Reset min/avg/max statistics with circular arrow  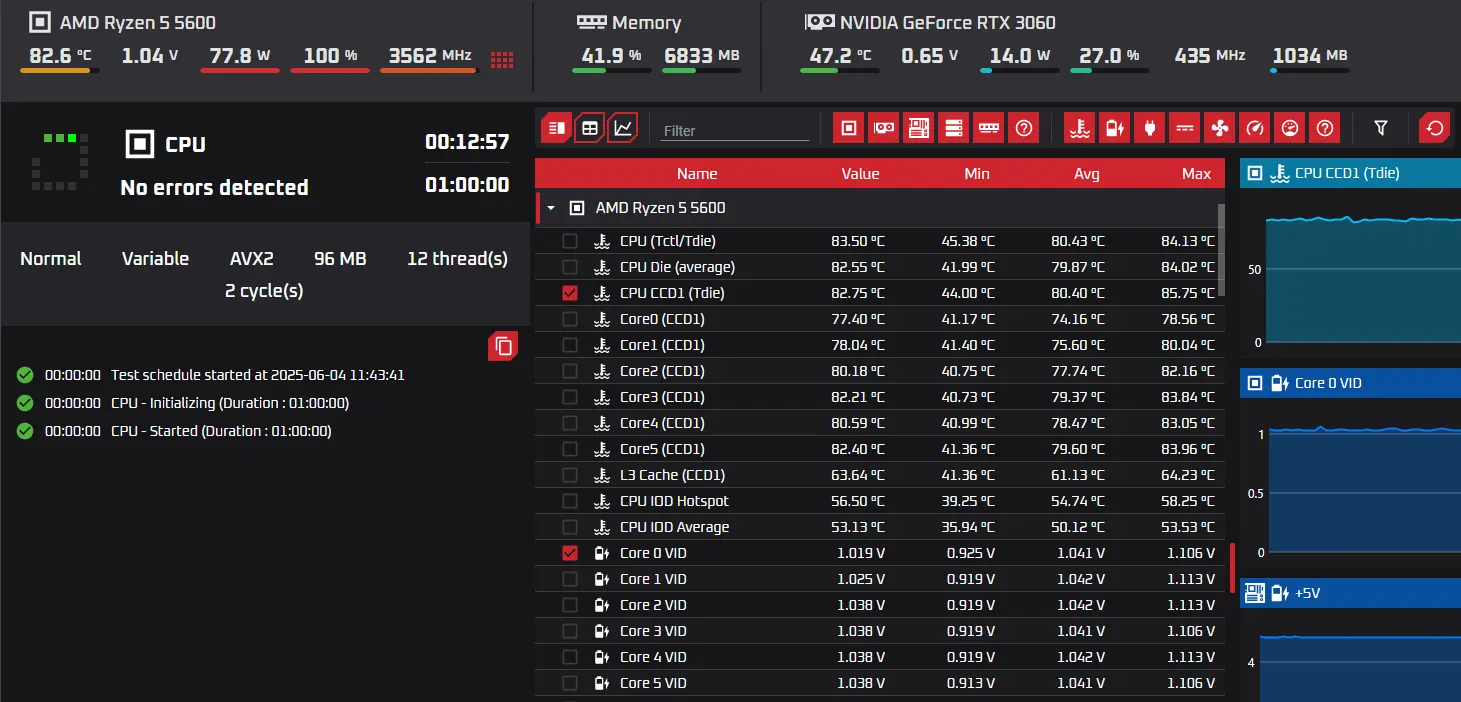tap(1435, 128)
